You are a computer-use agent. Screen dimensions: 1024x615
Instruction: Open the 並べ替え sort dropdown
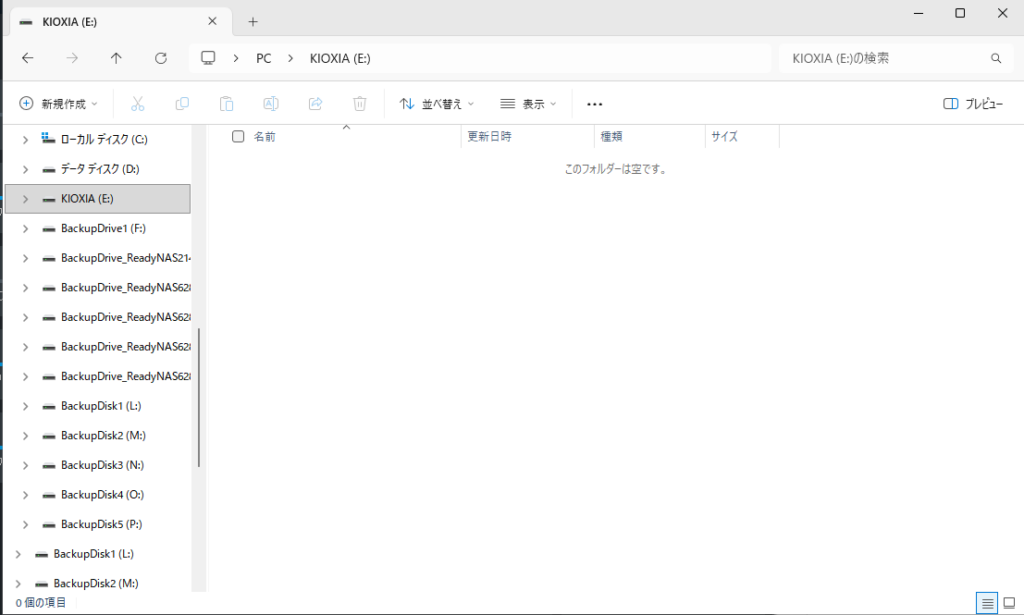coord(437,104)
